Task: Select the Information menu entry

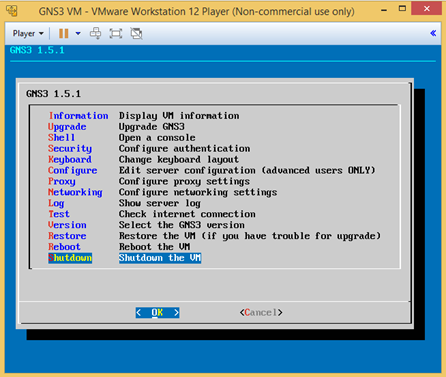Action: click(x=79, y=116)
